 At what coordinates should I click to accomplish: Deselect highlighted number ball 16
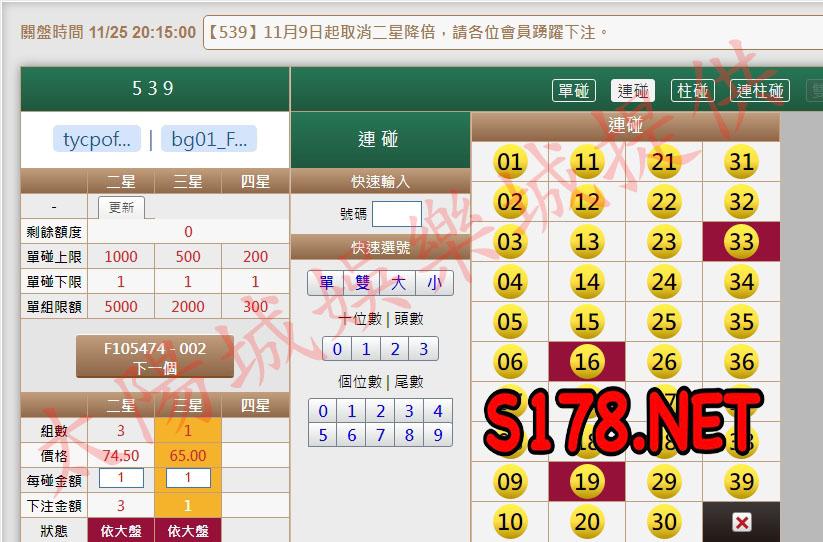click(x=587, y=362)
